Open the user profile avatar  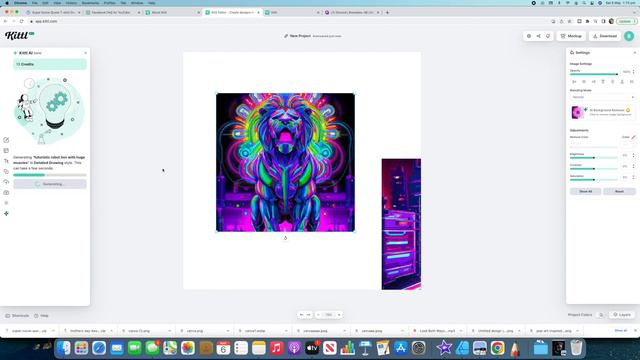[629, 36]
